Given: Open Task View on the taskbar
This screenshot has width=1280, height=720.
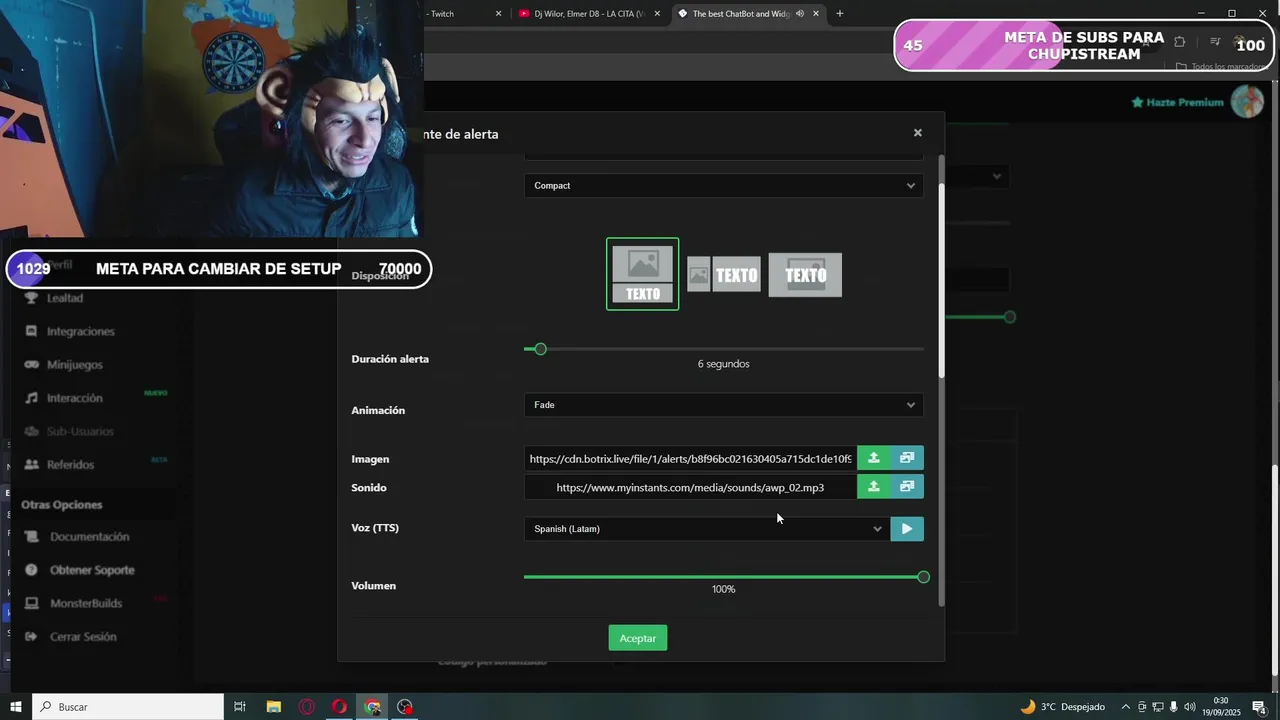Looking at the screenshot, I should (x=240, y=707).
